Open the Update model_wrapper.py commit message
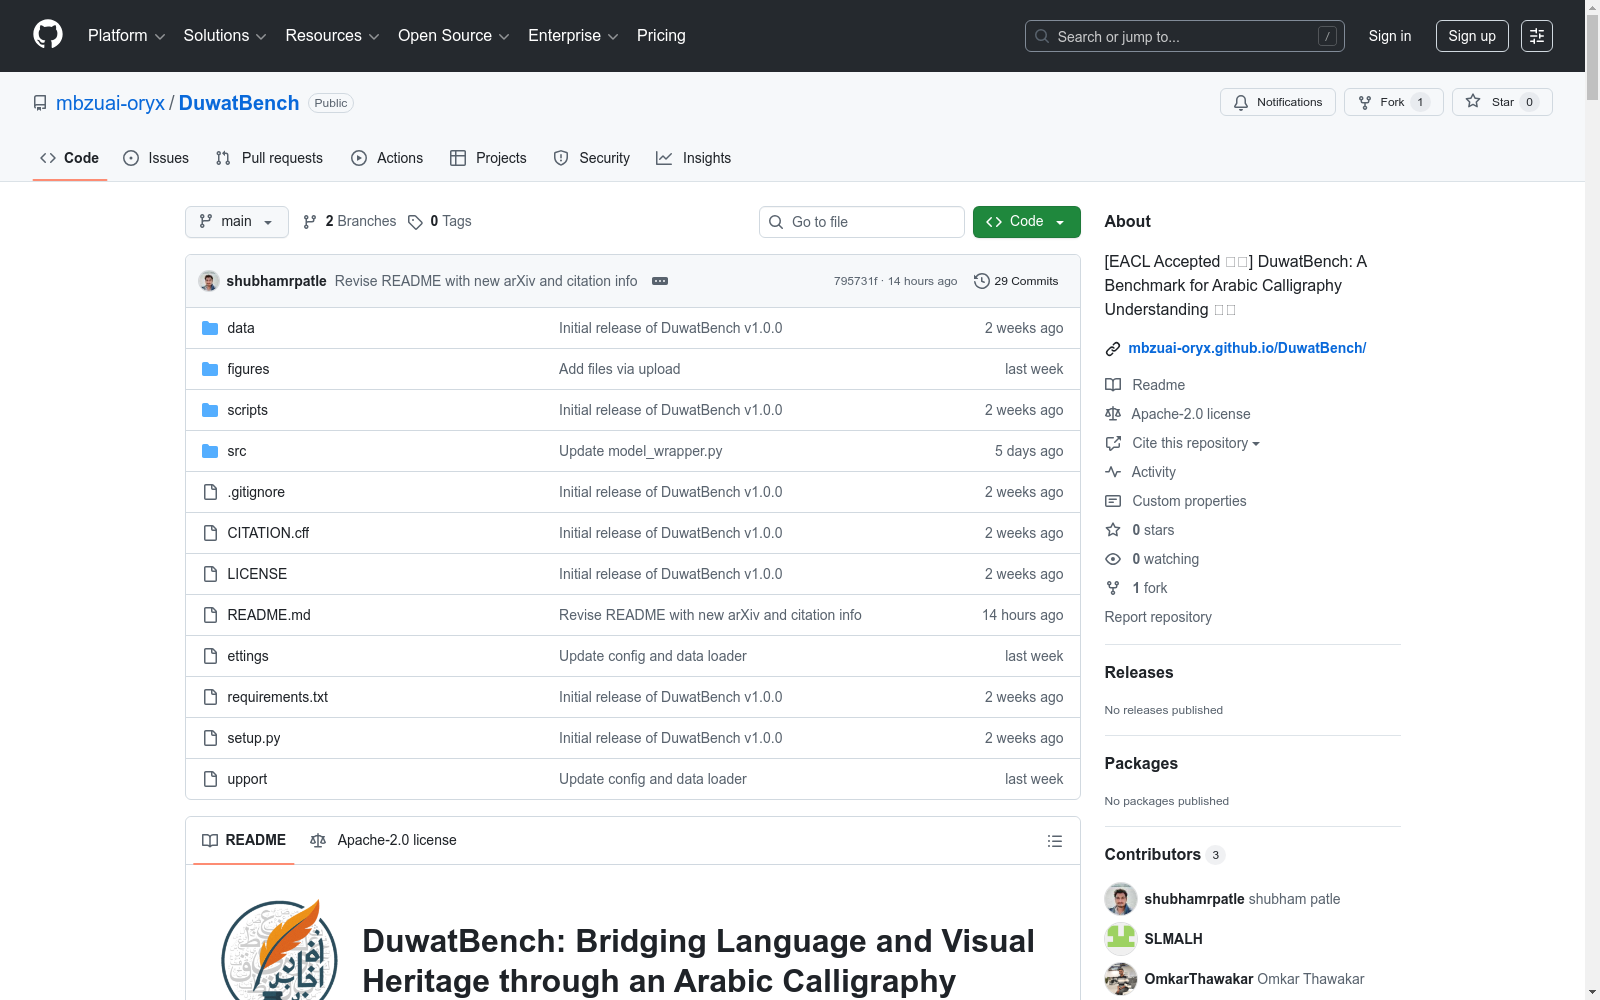The height and width of the screenshot is (1000, 1600). click(640, 451)
